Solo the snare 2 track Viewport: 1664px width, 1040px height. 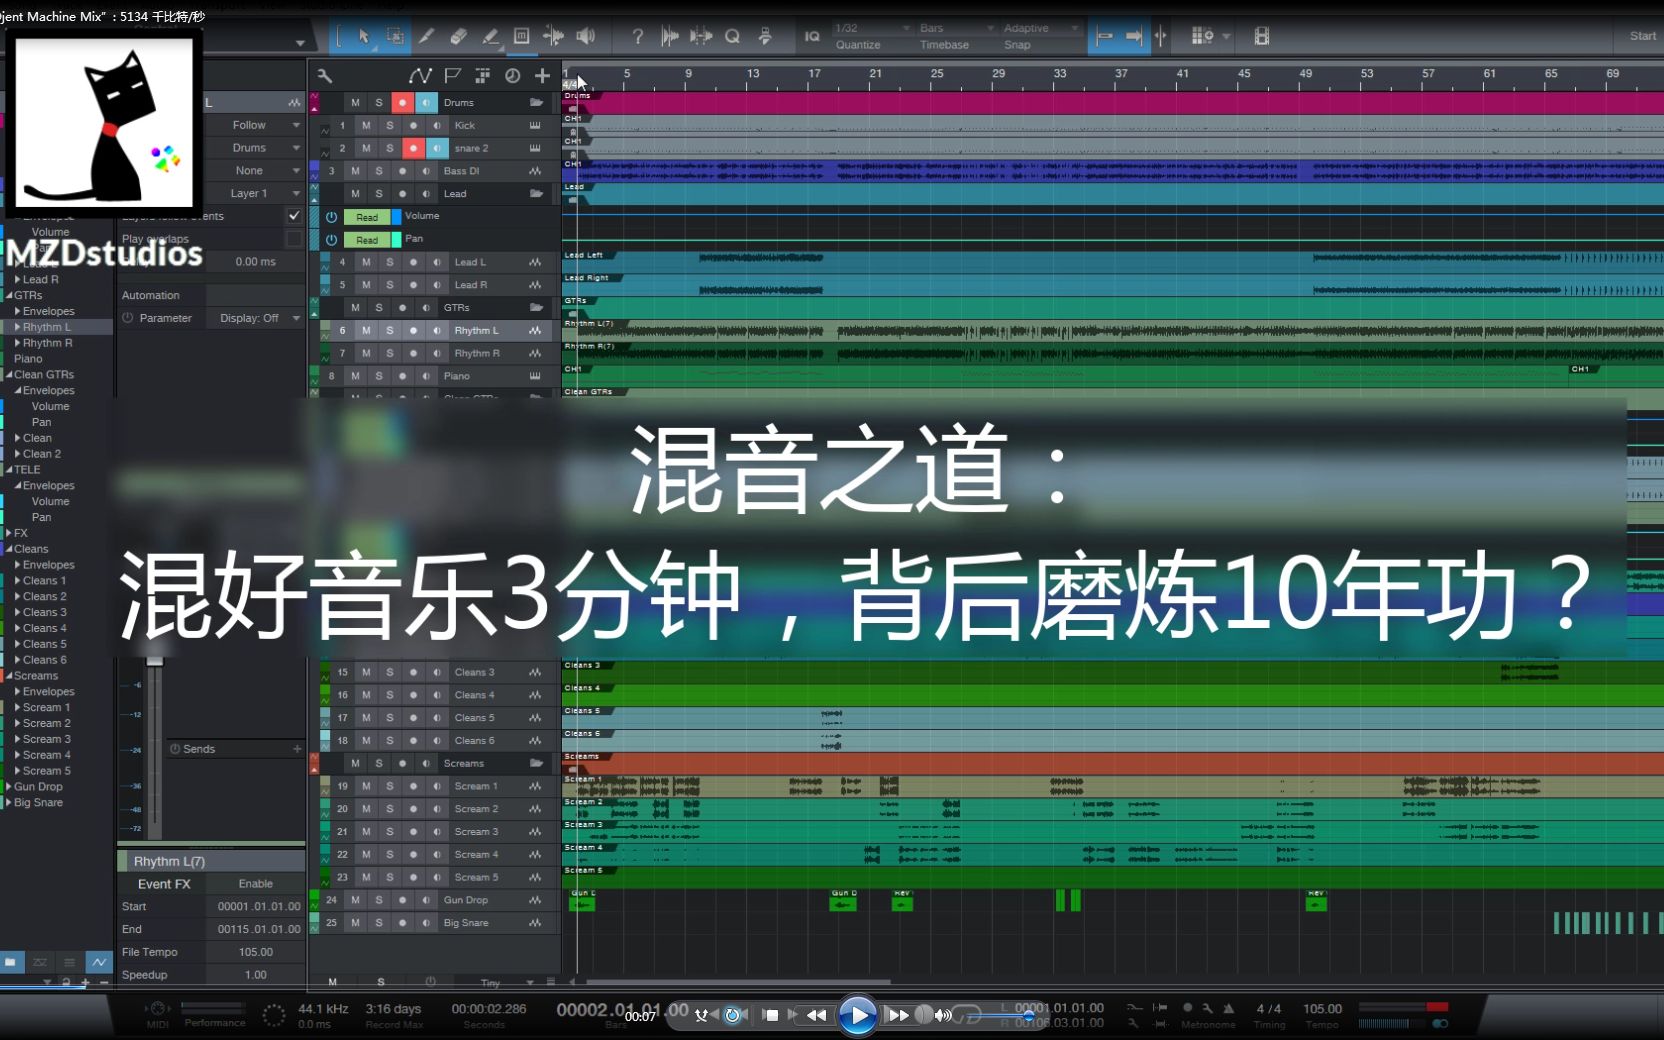point(390,148)
